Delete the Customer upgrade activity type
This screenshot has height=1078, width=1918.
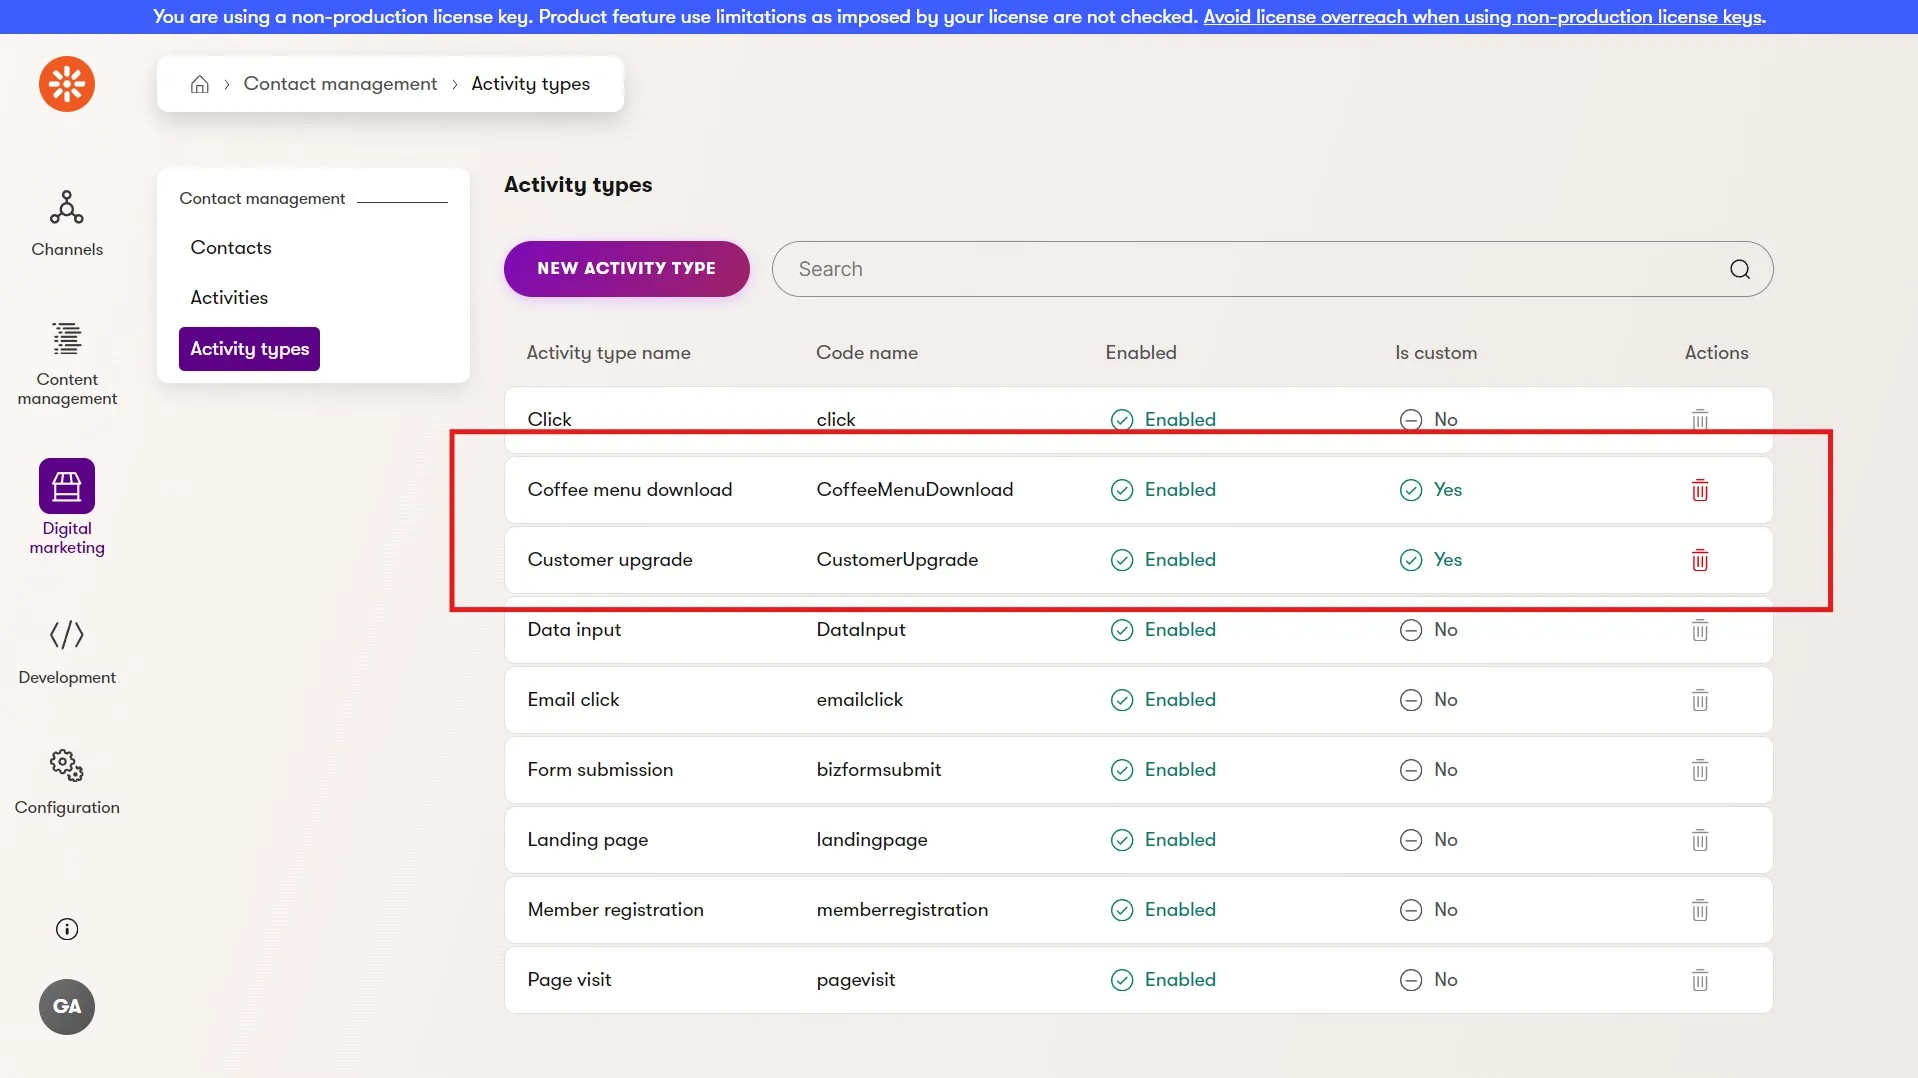[1699, 560]
